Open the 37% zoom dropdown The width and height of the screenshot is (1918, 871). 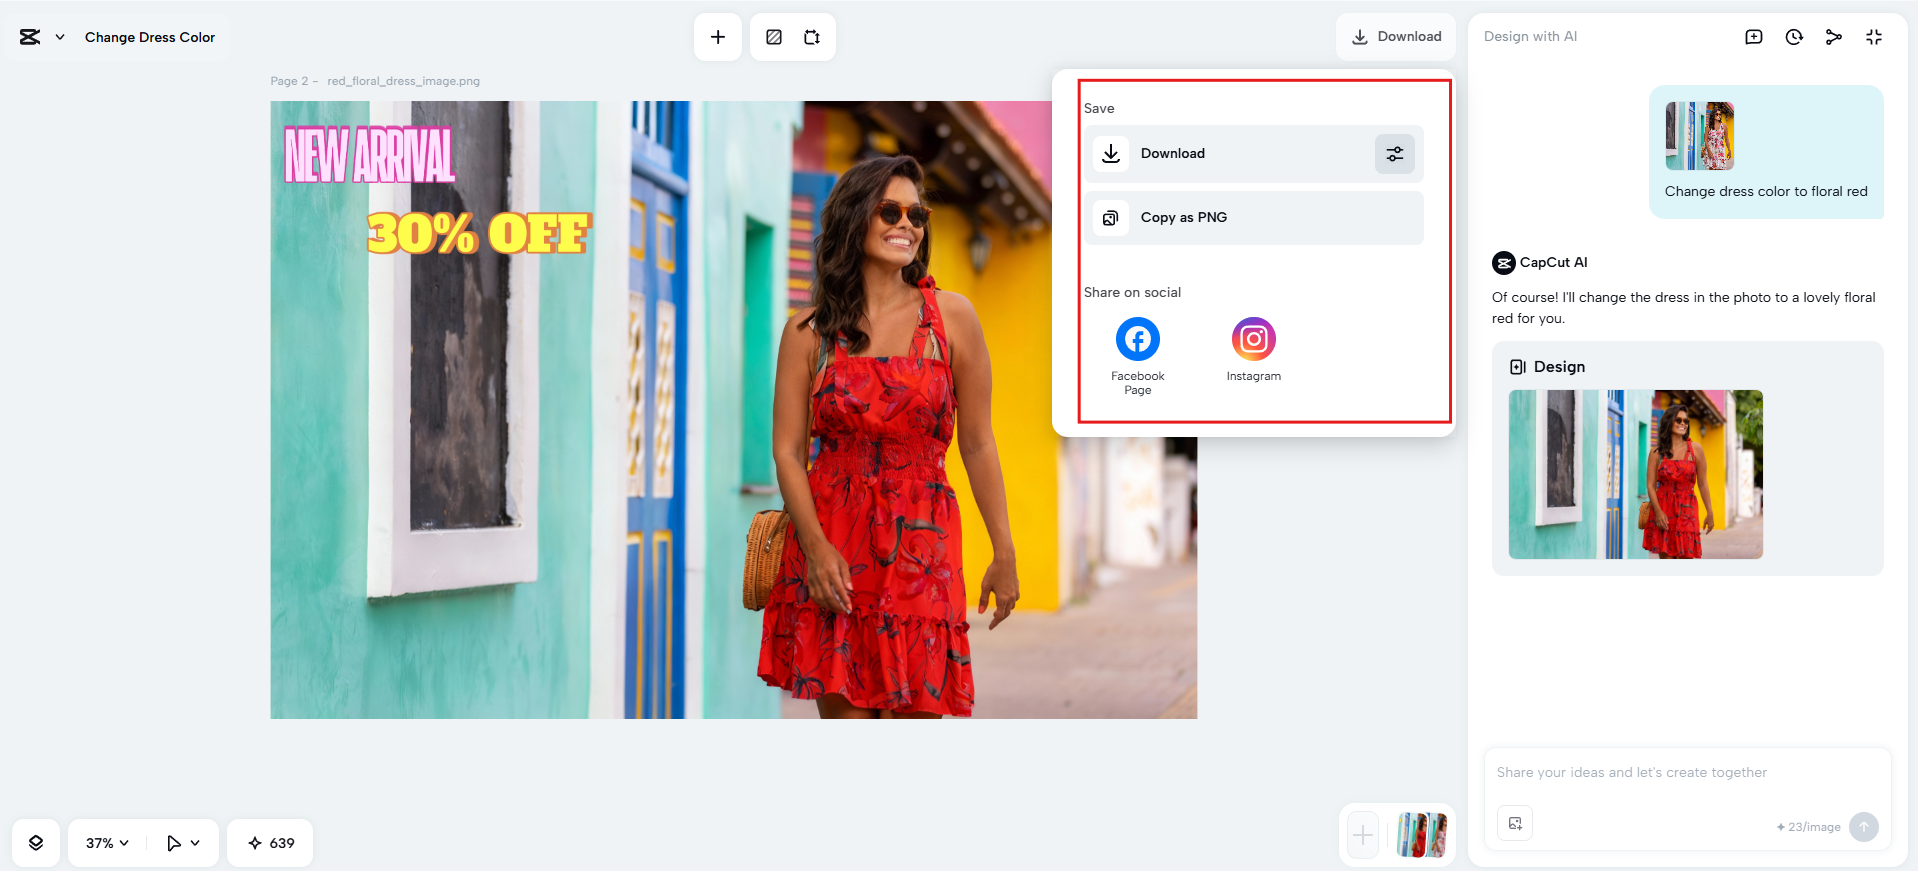coord(107,843)
